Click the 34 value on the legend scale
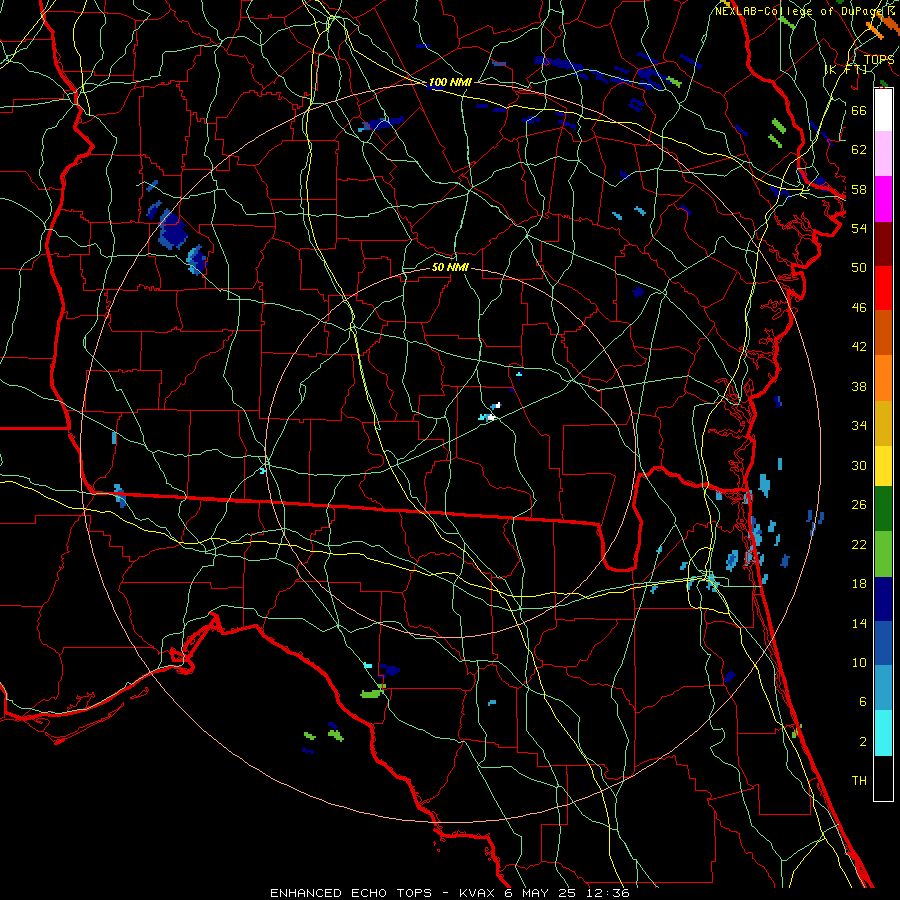 (859, 426)
